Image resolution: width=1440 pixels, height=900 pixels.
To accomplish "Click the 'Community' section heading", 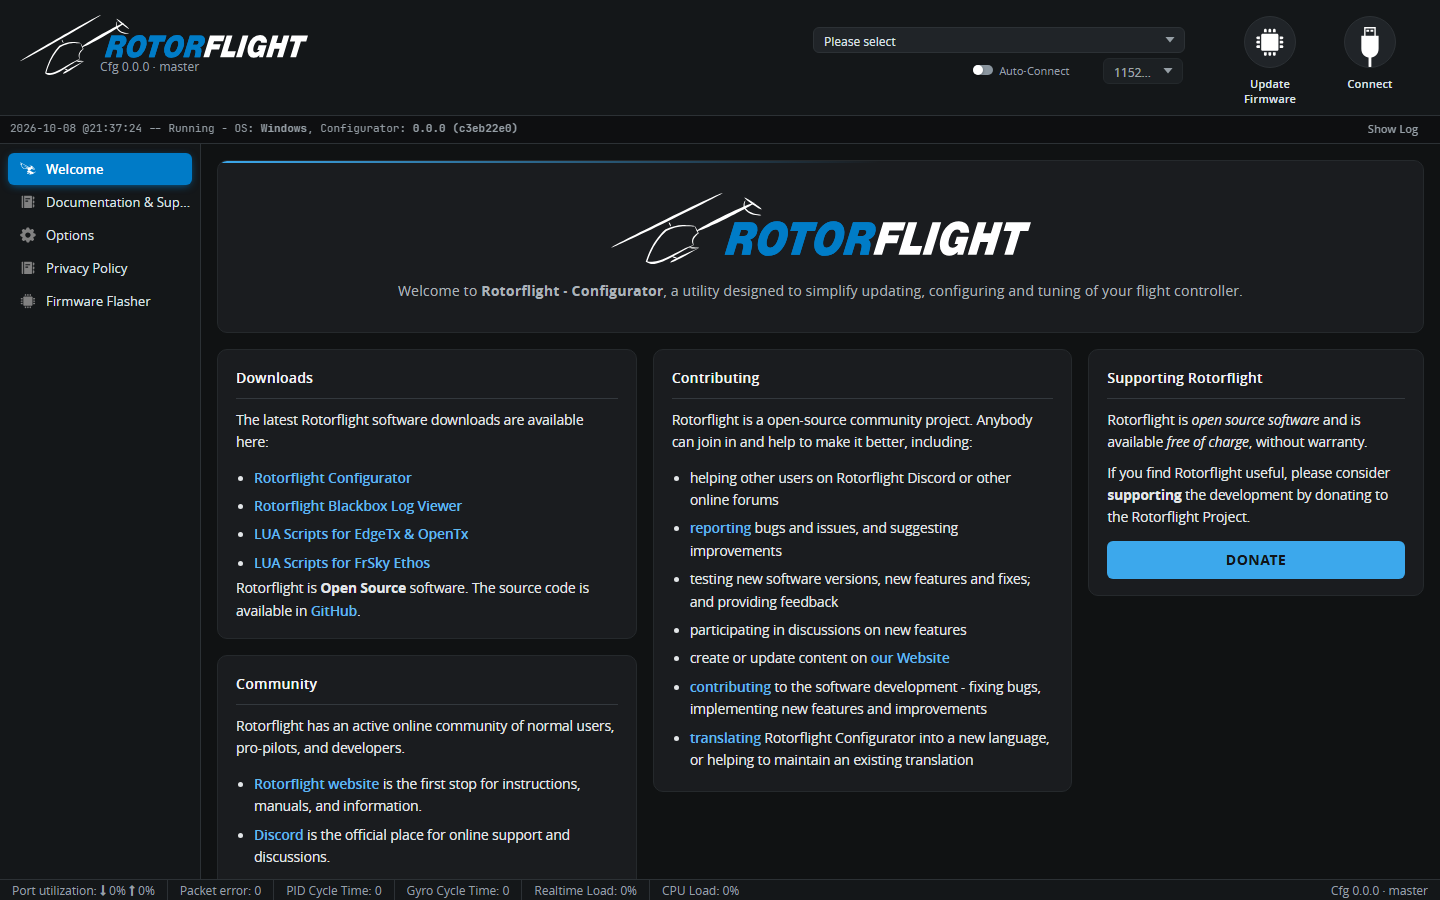I will (x=276, y=684).
